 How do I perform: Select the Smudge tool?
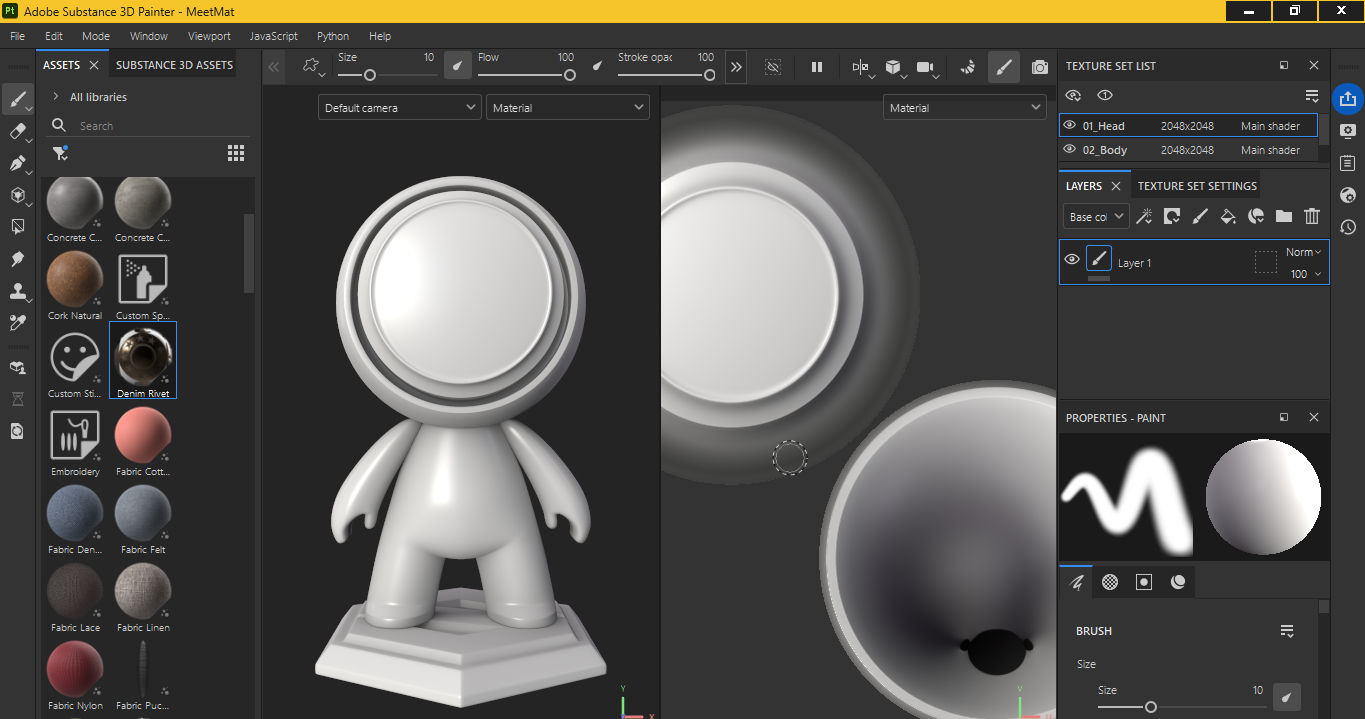(x=17, y=259)
